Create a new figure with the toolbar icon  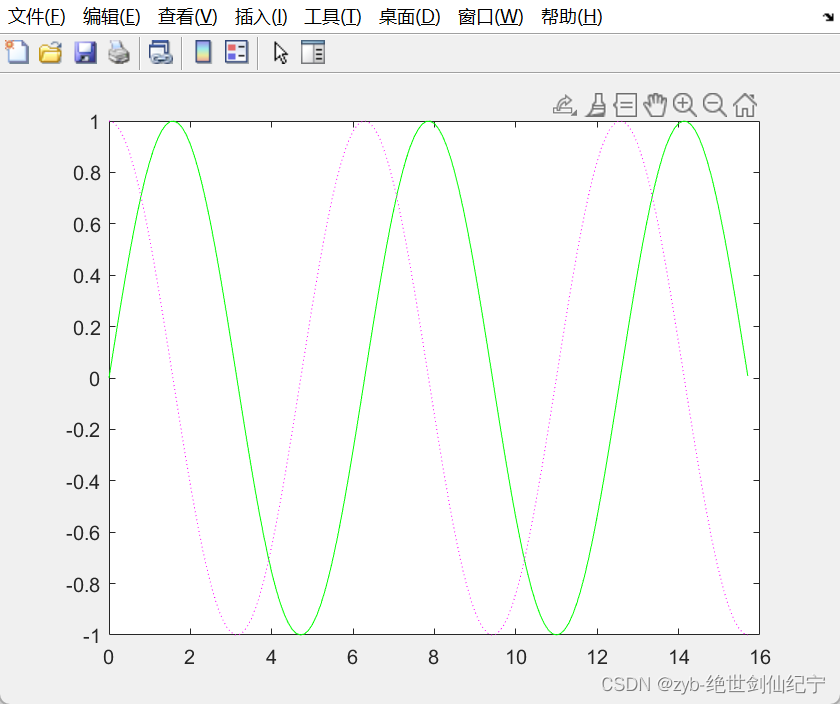coord(17,53)
